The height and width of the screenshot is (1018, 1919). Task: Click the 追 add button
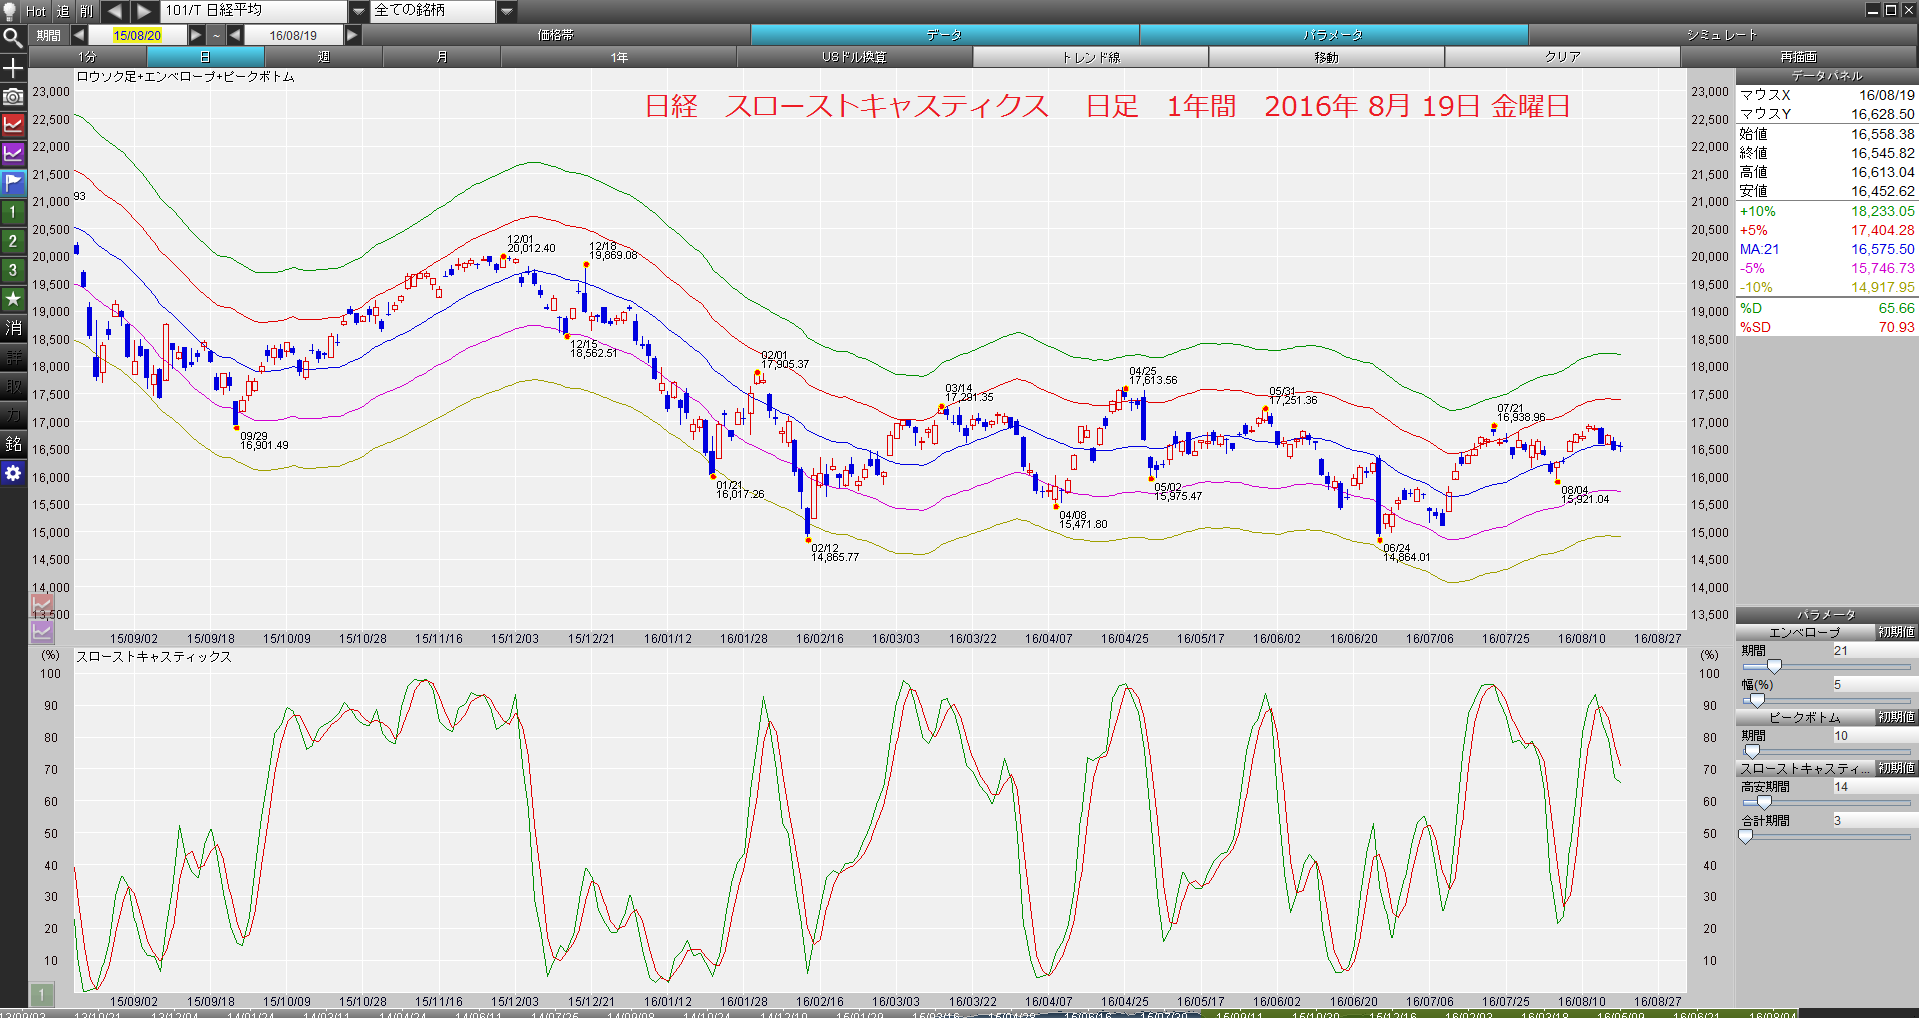[62, 11]
